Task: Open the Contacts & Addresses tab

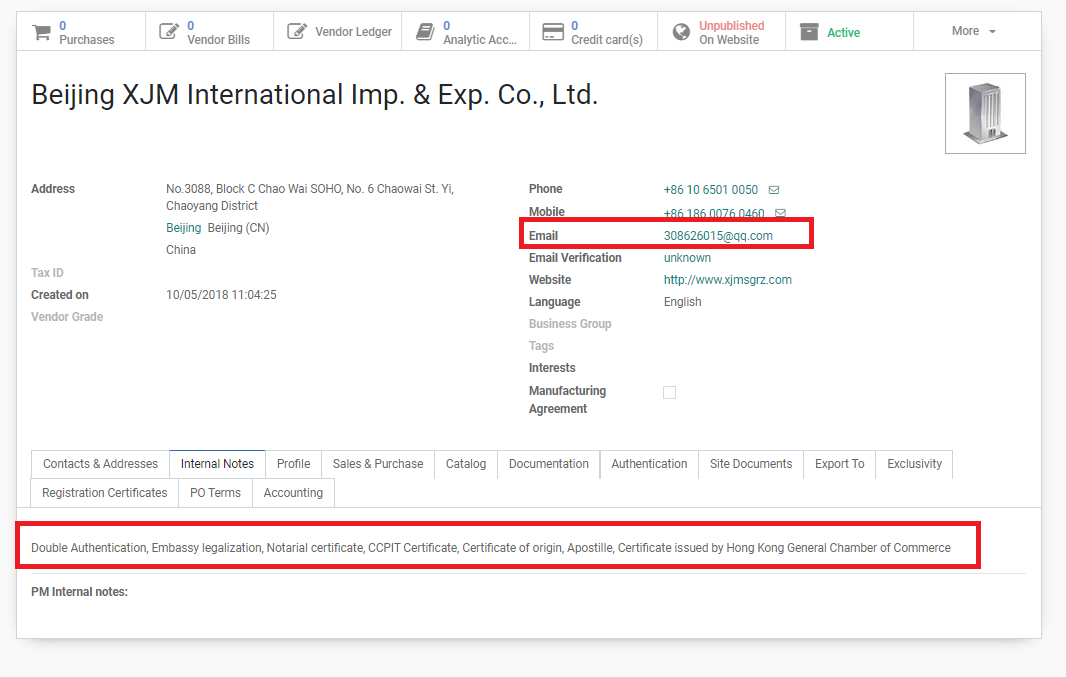Action: pyautogui.click(x=101, y=464)
